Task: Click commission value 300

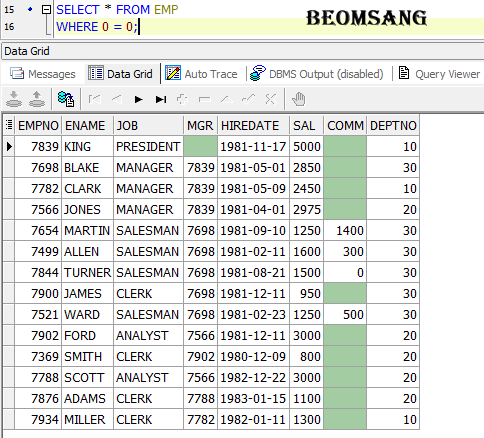Action: tap(345, 251)
